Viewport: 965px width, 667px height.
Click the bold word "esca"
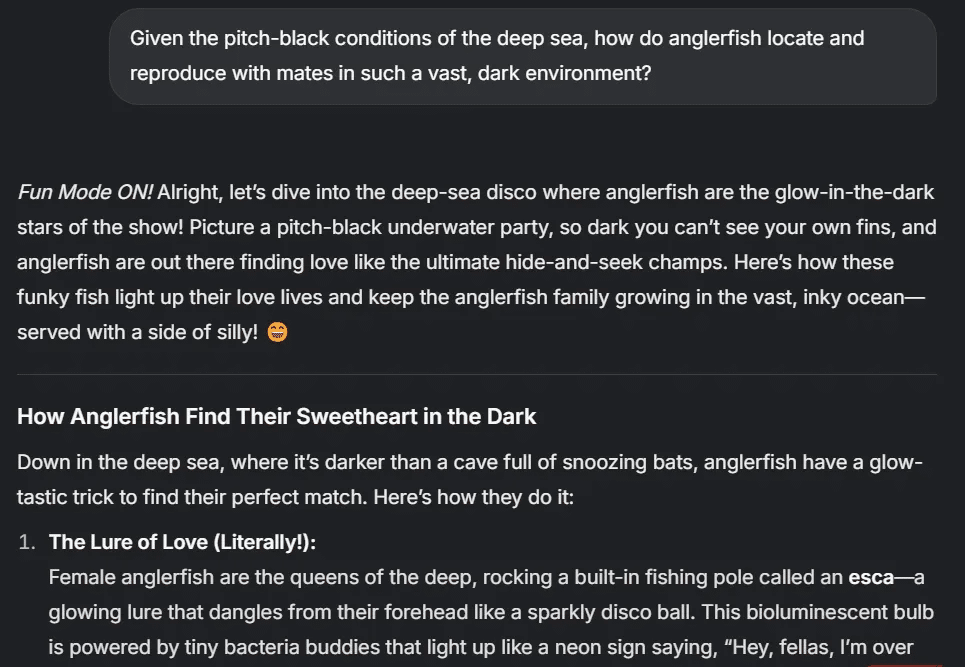tap(870, 577)
